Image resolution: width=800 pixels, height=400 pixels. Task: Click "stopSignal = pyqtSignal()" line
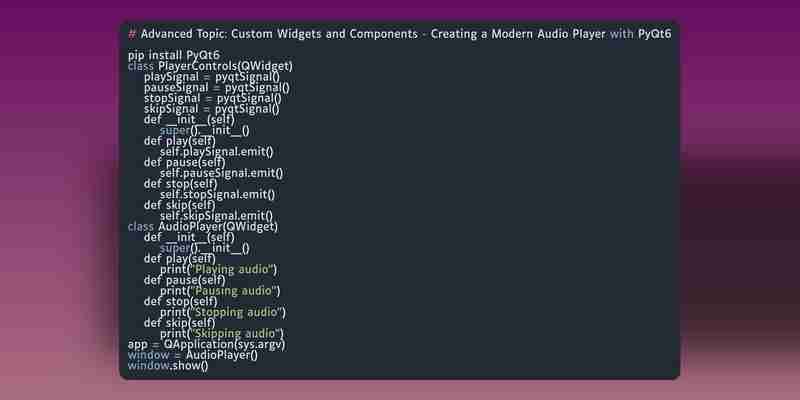click(x=213, y=98)
